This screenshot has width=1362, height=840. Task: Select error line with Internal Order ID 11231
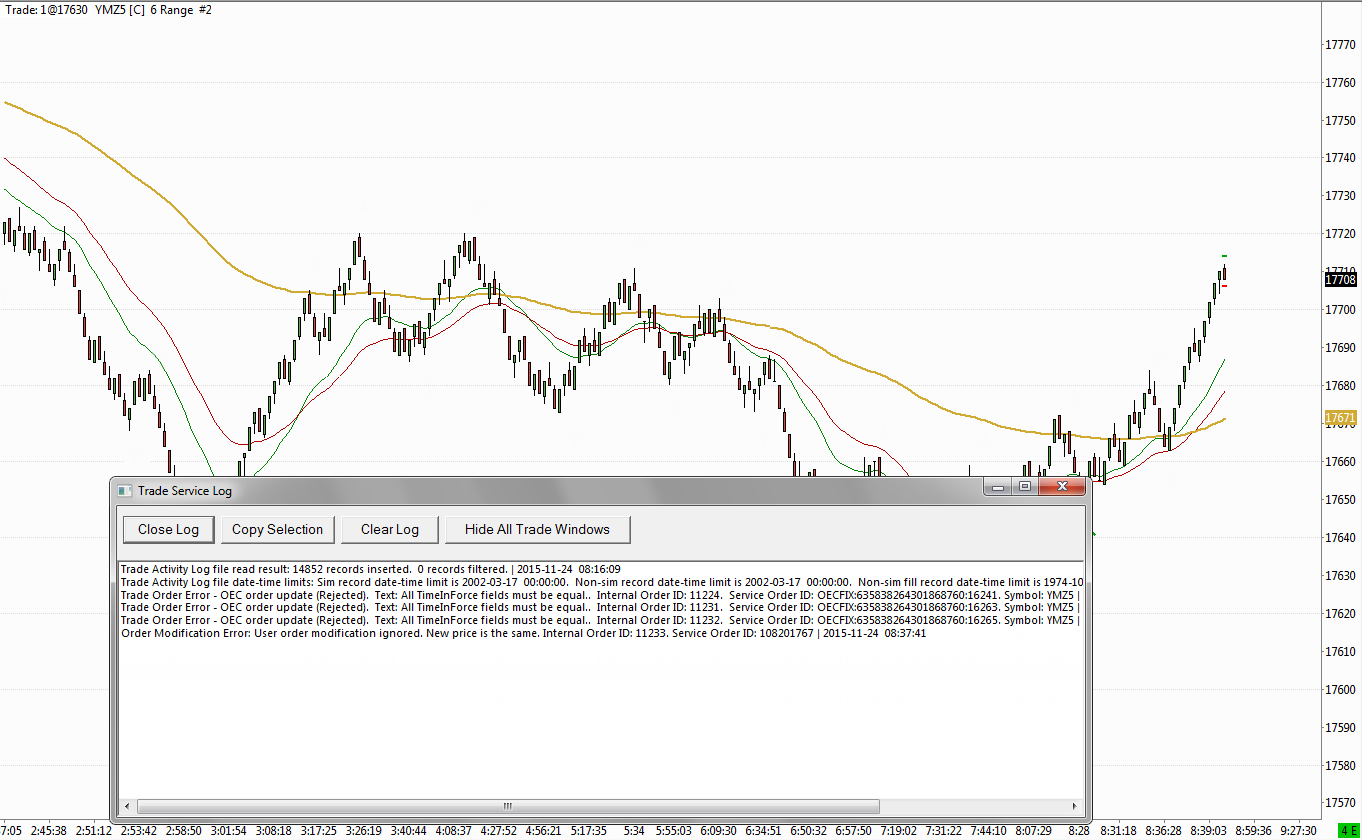[x=601, y=608]
